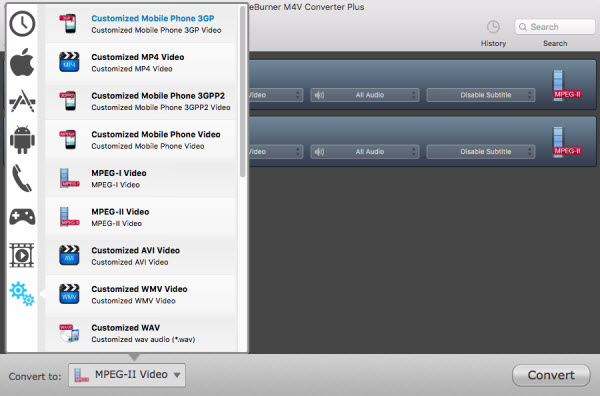Select the Apple devices category

22,62
